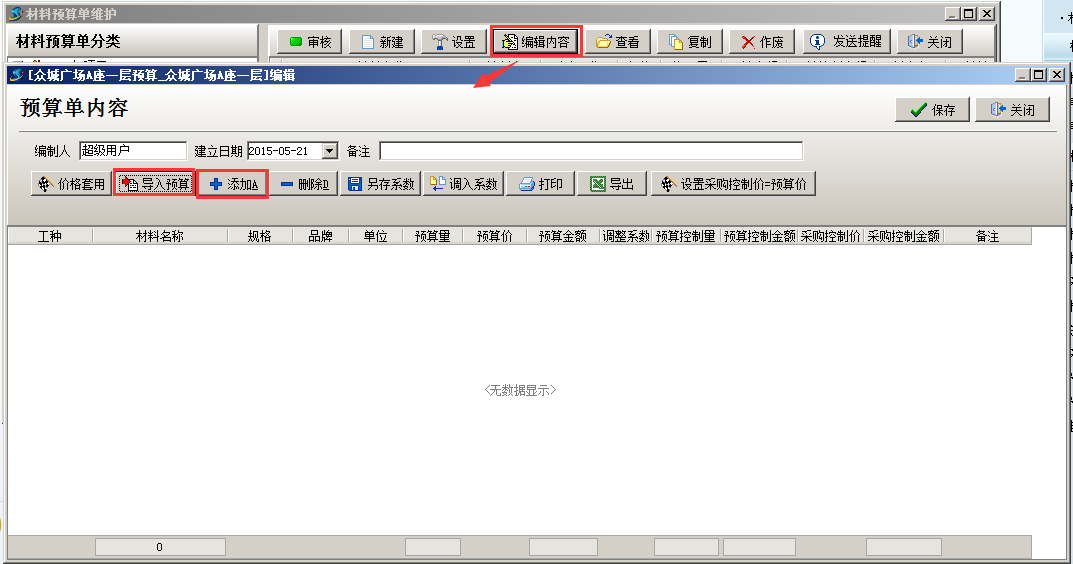The height and width of the screenshot is (564, 1073).
Task: Click the 作废 button with red X
Action: 762,42
